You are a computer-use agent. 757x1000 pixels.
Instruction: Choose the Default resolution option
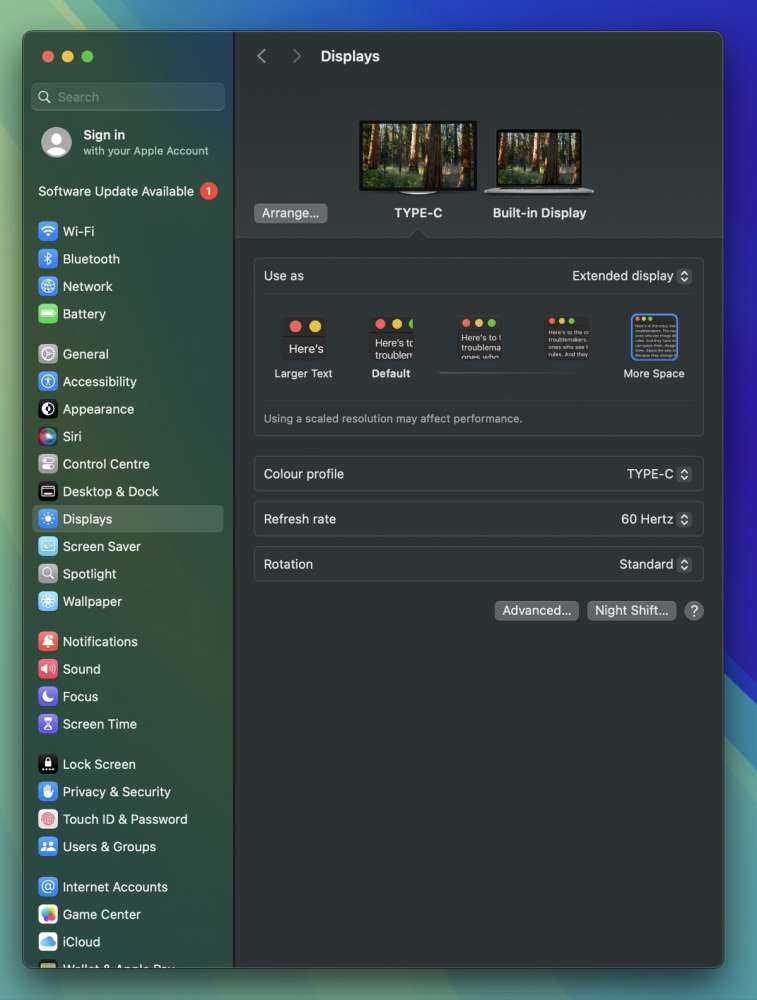click(x=392, y=347)
